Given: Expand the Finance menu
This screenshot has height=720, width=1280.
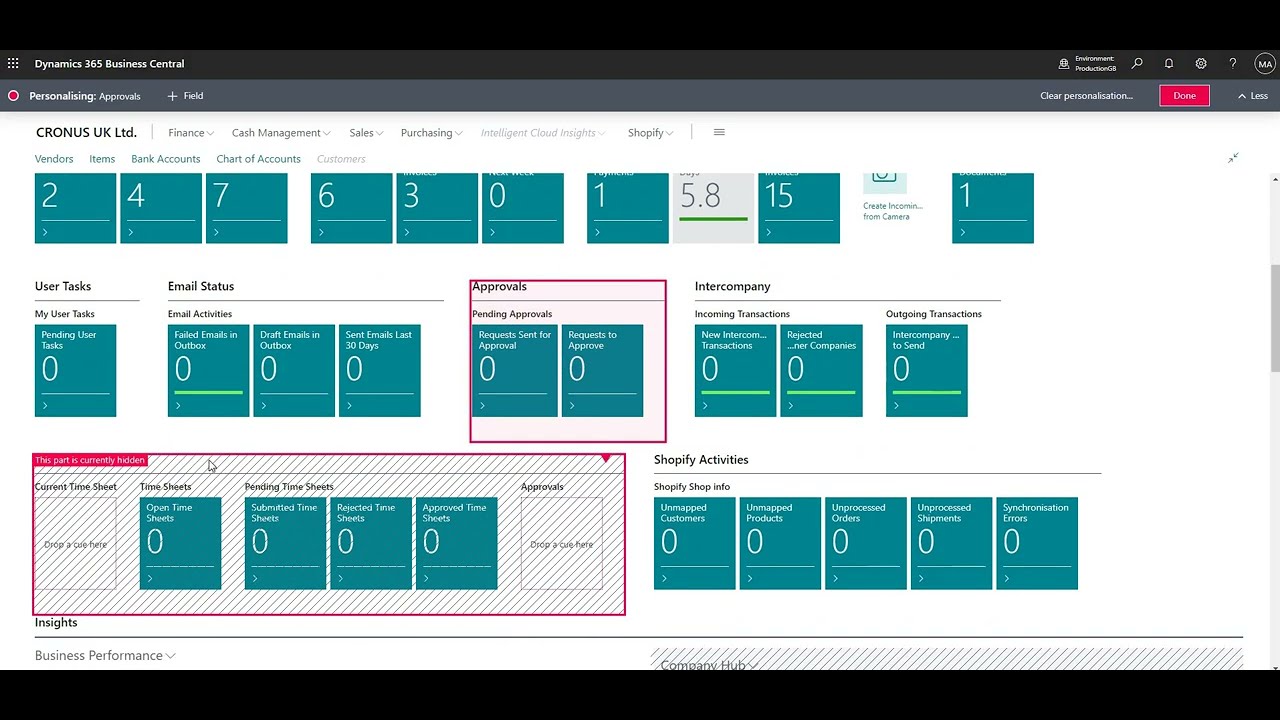Looking at the screenshot, I should (x=191, y=133).
